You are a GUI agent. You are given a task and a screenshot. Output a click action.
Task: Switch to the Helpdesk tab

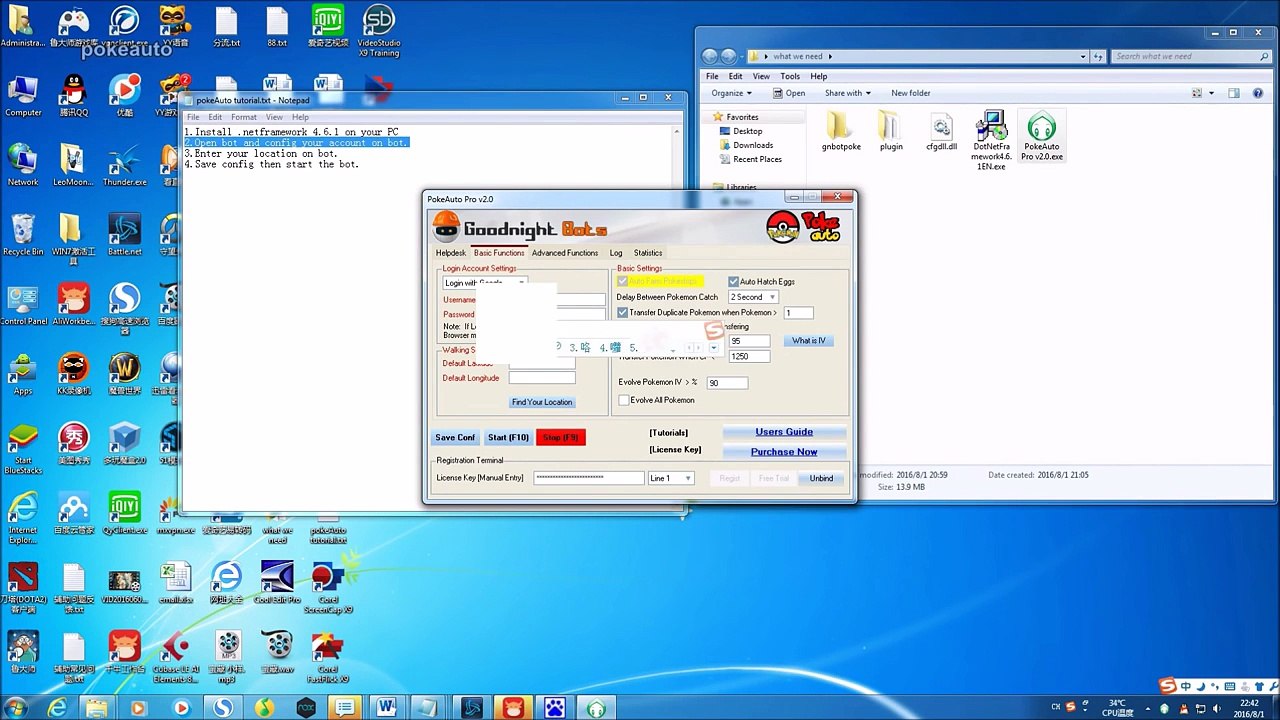451,253
